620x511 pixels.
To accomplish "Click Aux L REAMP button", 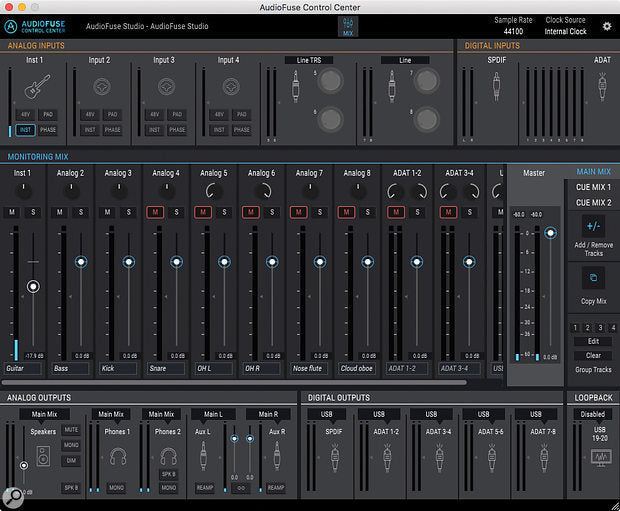I will pos(205,488).
